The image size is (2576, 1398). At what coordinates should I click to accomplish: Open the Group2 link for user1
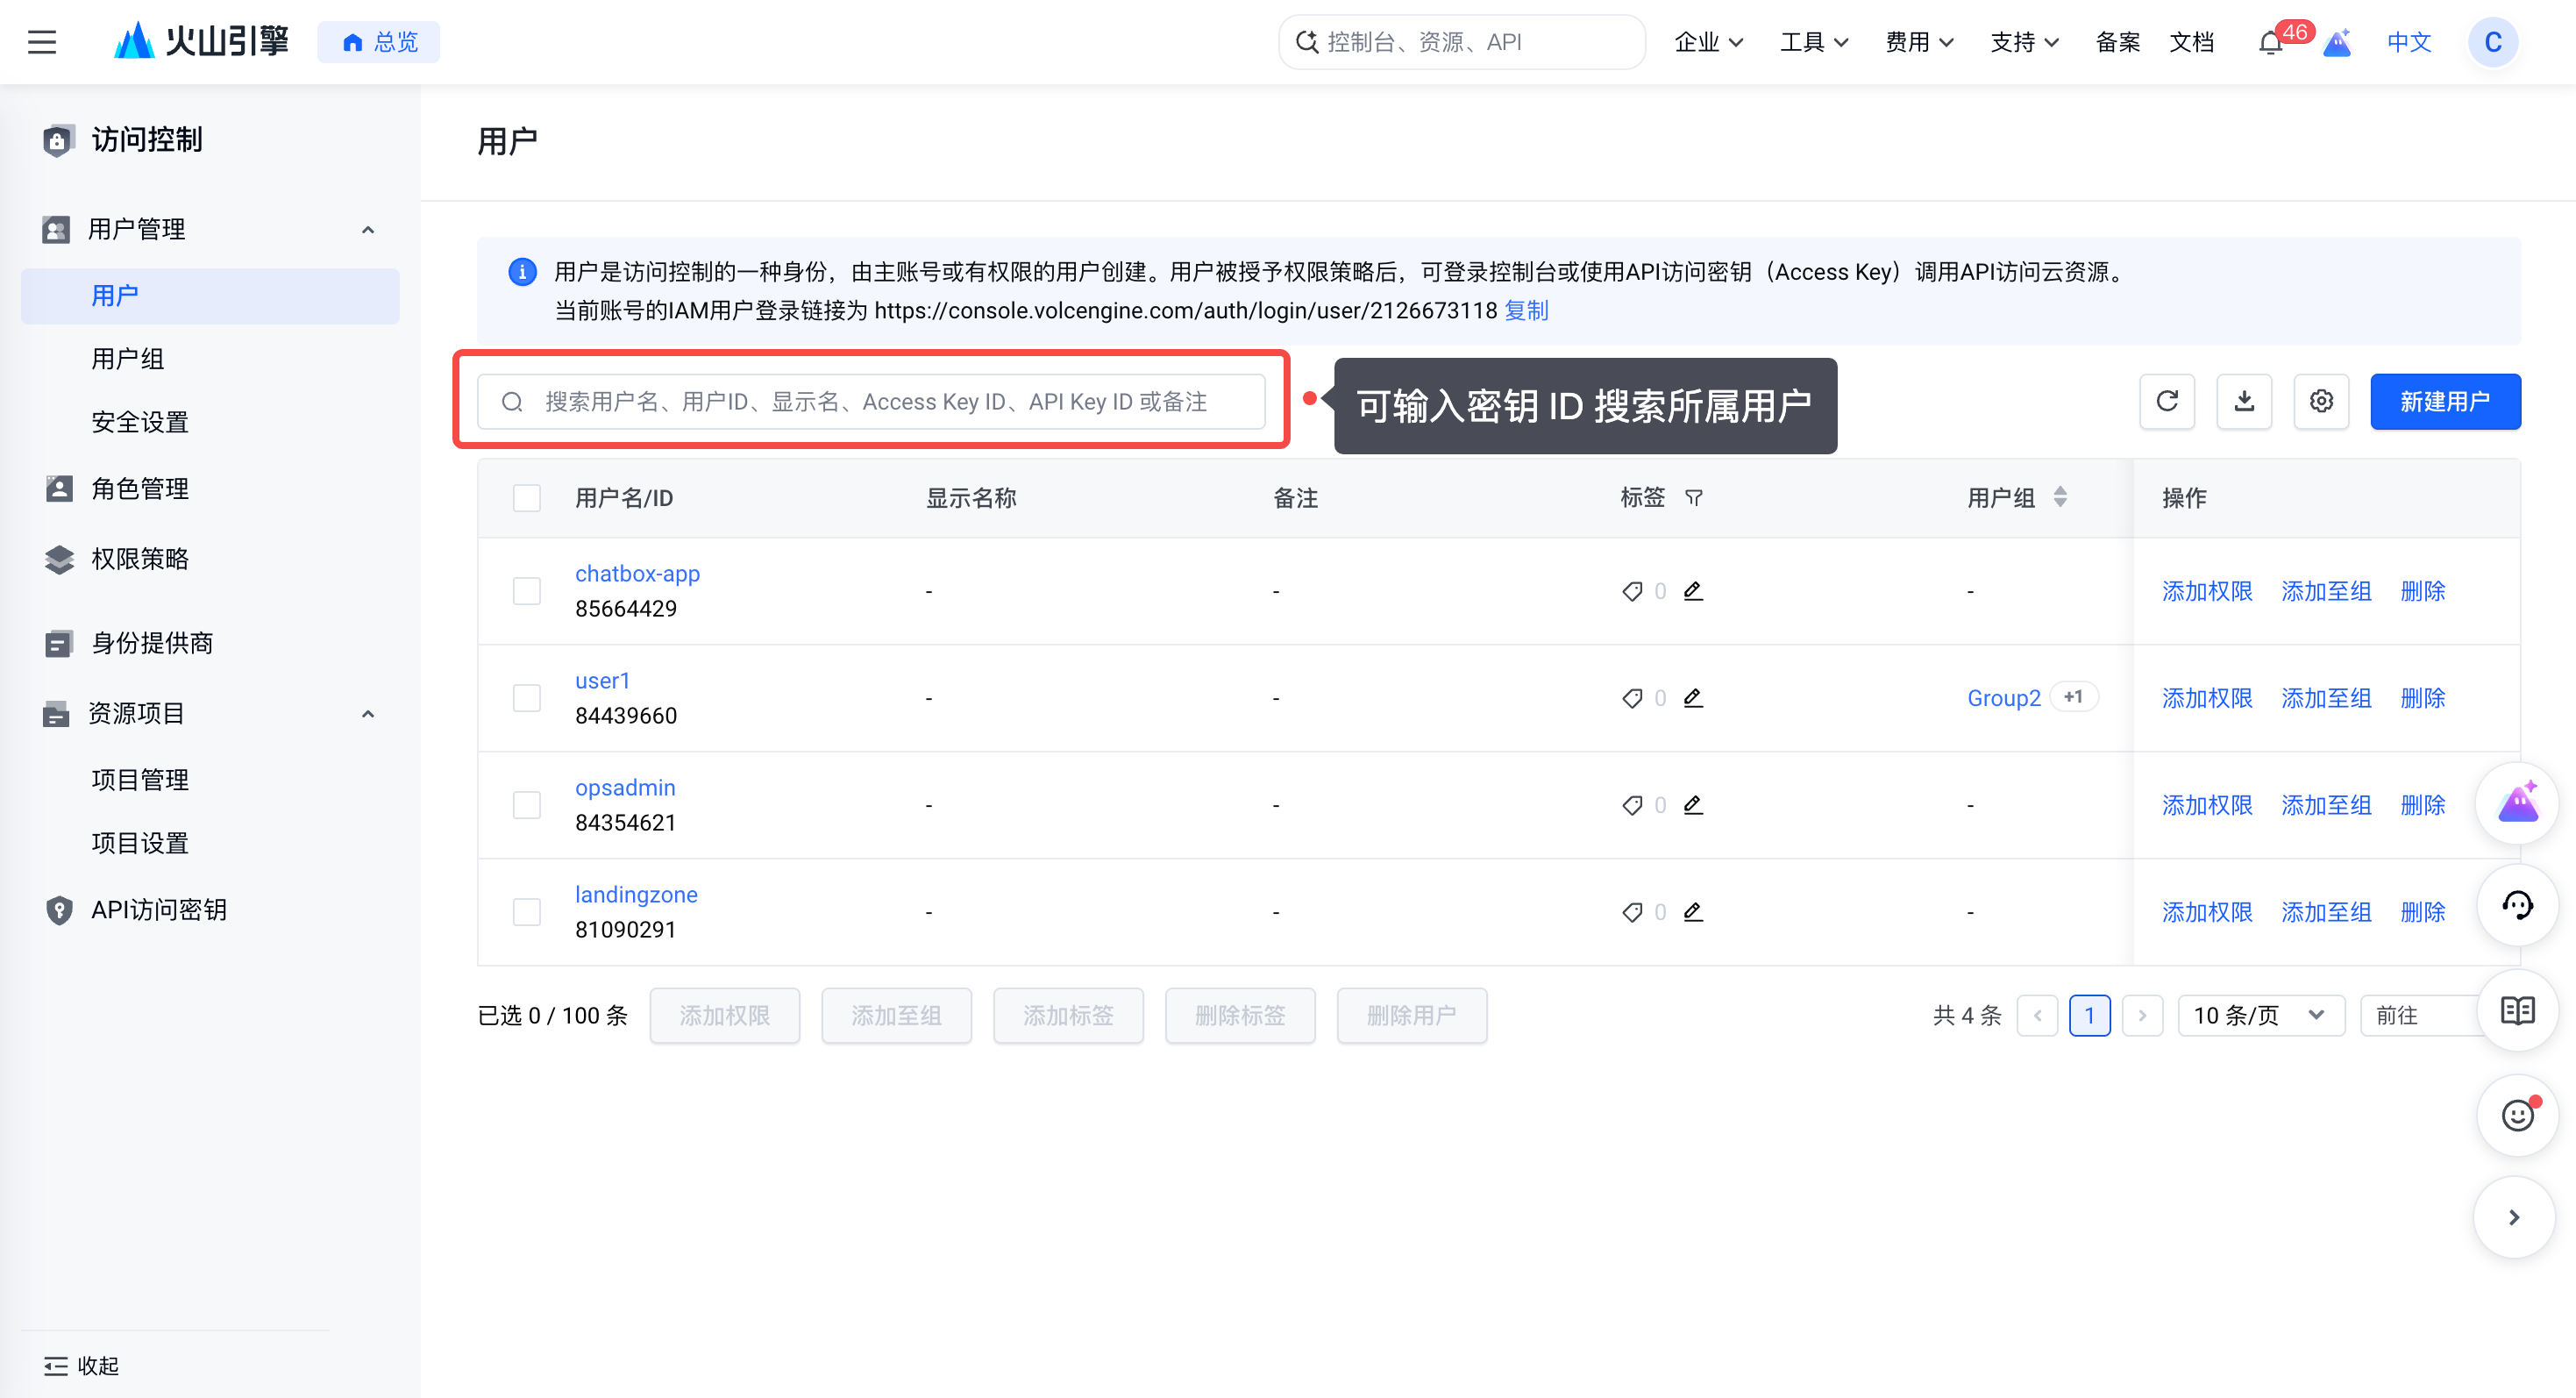click(x=2004, y=698)
